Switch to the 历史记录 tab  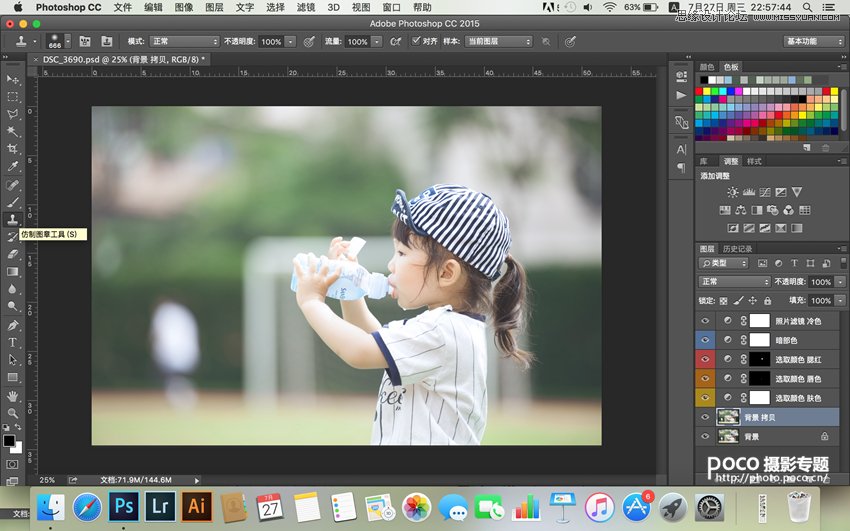coord(737,249)
